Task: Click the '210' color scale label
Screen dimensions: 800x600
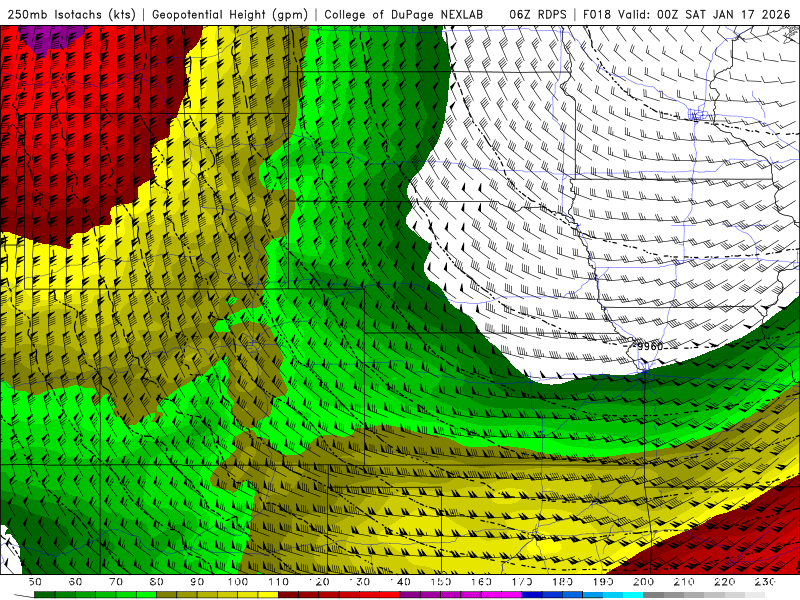Action: point(684,582)
